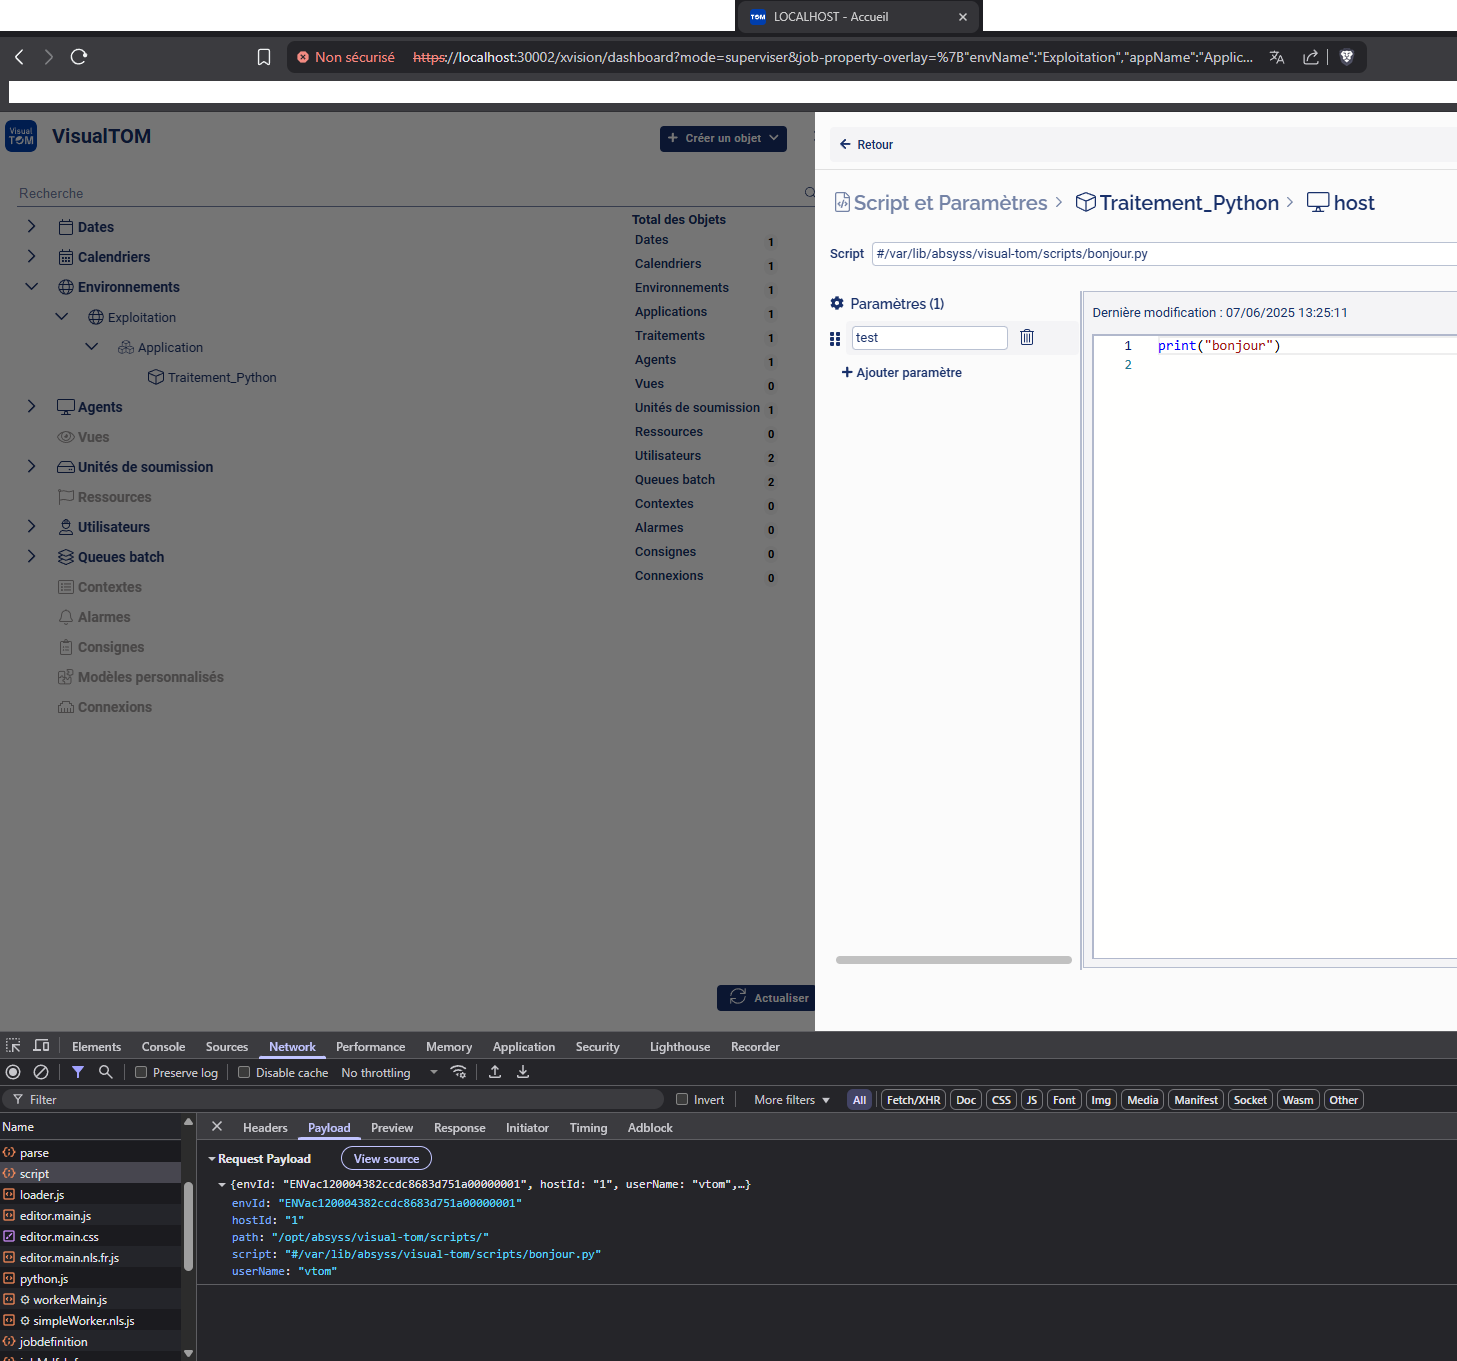This screenshot has height=1361, width=1457.
Task: Click the Agents monitor icon in tree
Action: pyautogui.click(x=66, y=407)
